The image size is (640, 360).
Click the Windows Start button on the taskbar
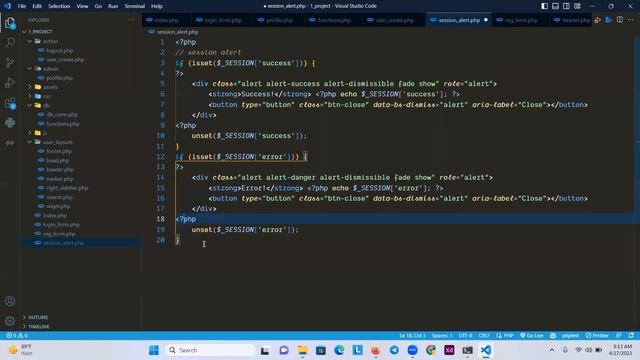(x=154, y=350)
